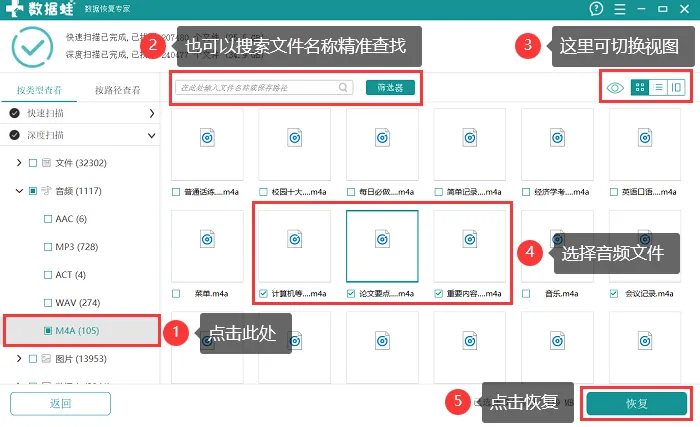This screenshot has width=700, height=427.
Task: Click the help question mark icon
Action: [597, 9]
